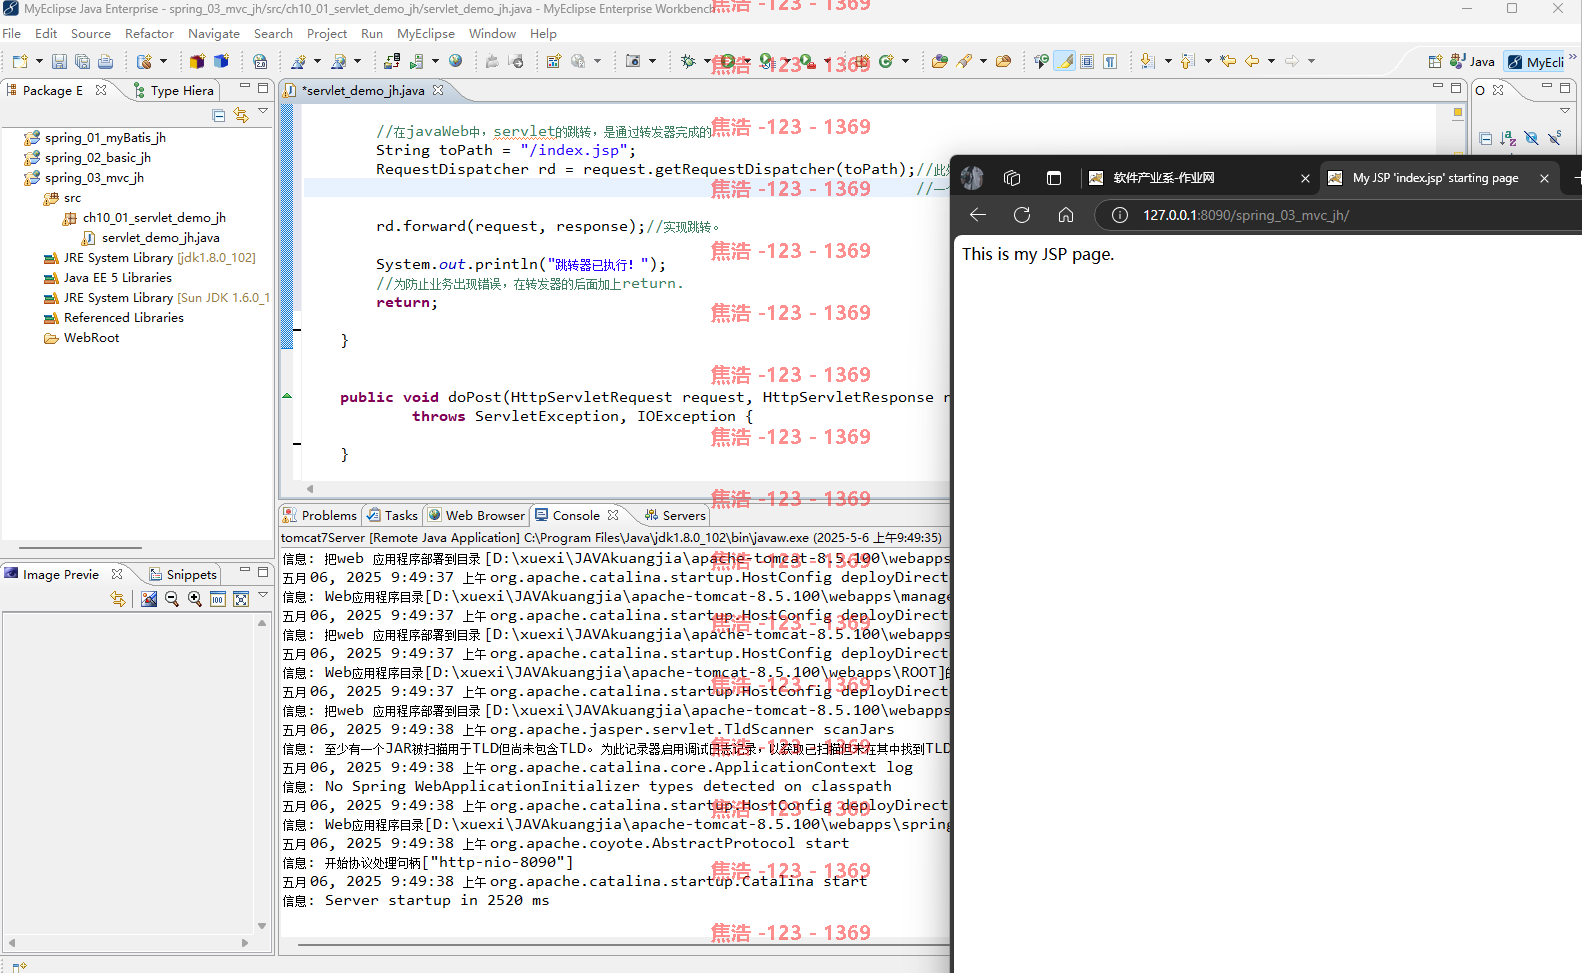Image resolution: width=1582 pixels, height=973 pixels.
Task: Open Image Preview view menu triangle
Action: (x=263, y=595)
